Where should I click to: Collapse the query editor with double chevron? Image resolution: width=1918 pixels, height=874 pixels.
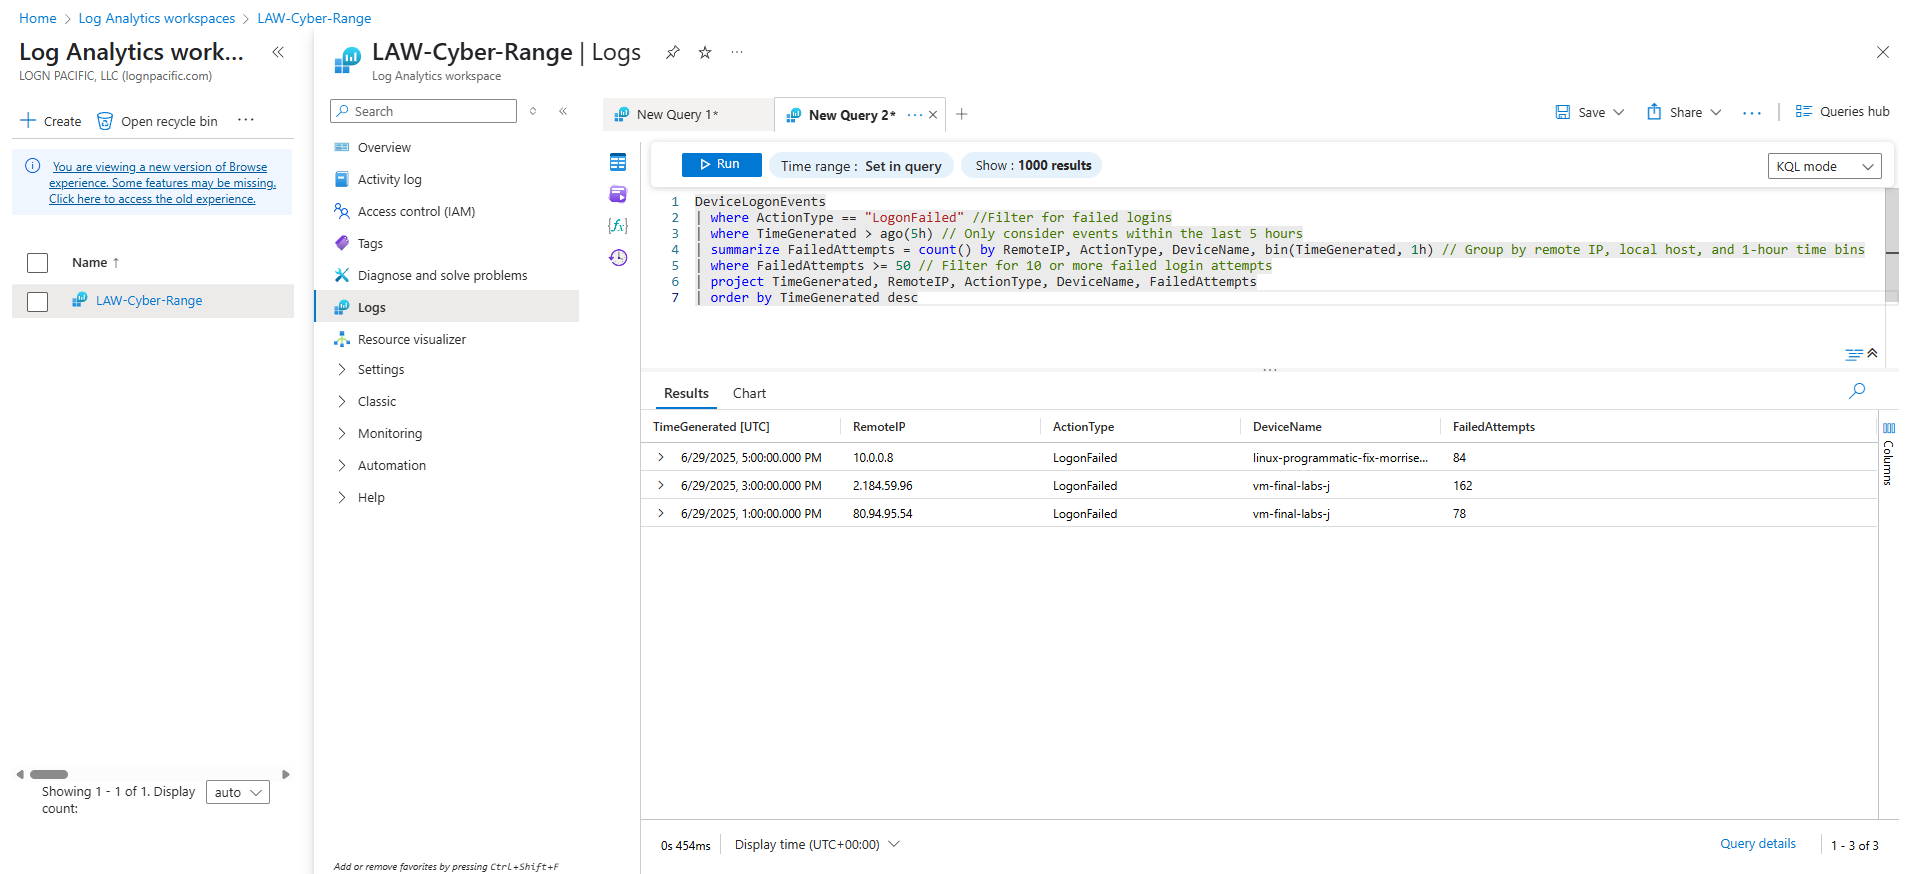pyautogui.click(x=1872, y=353)
